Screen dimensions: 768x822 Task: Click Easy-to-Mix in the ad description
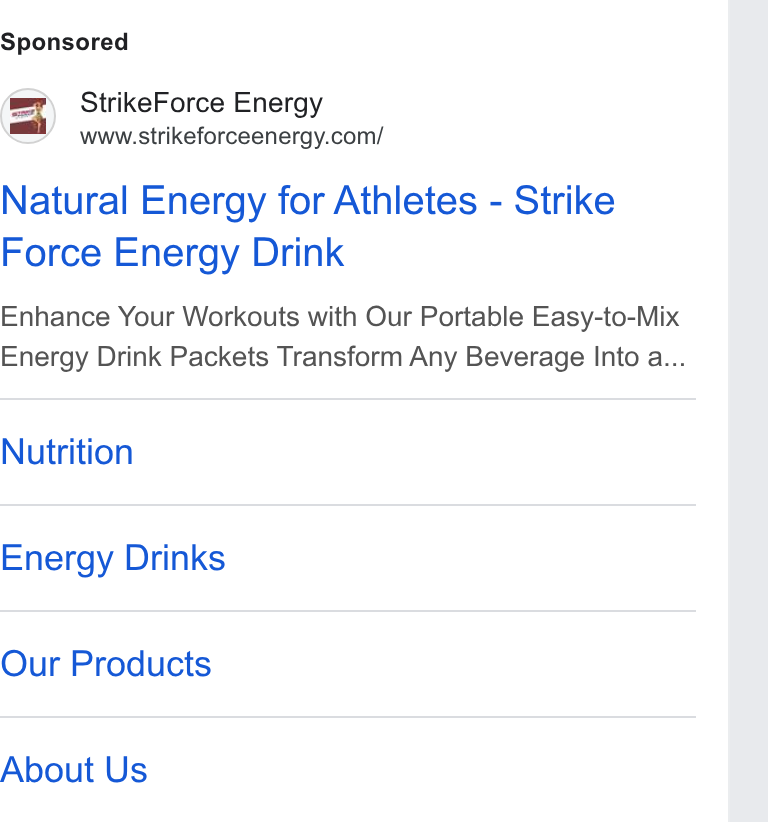pyautogui.click(x=605, y=317)
